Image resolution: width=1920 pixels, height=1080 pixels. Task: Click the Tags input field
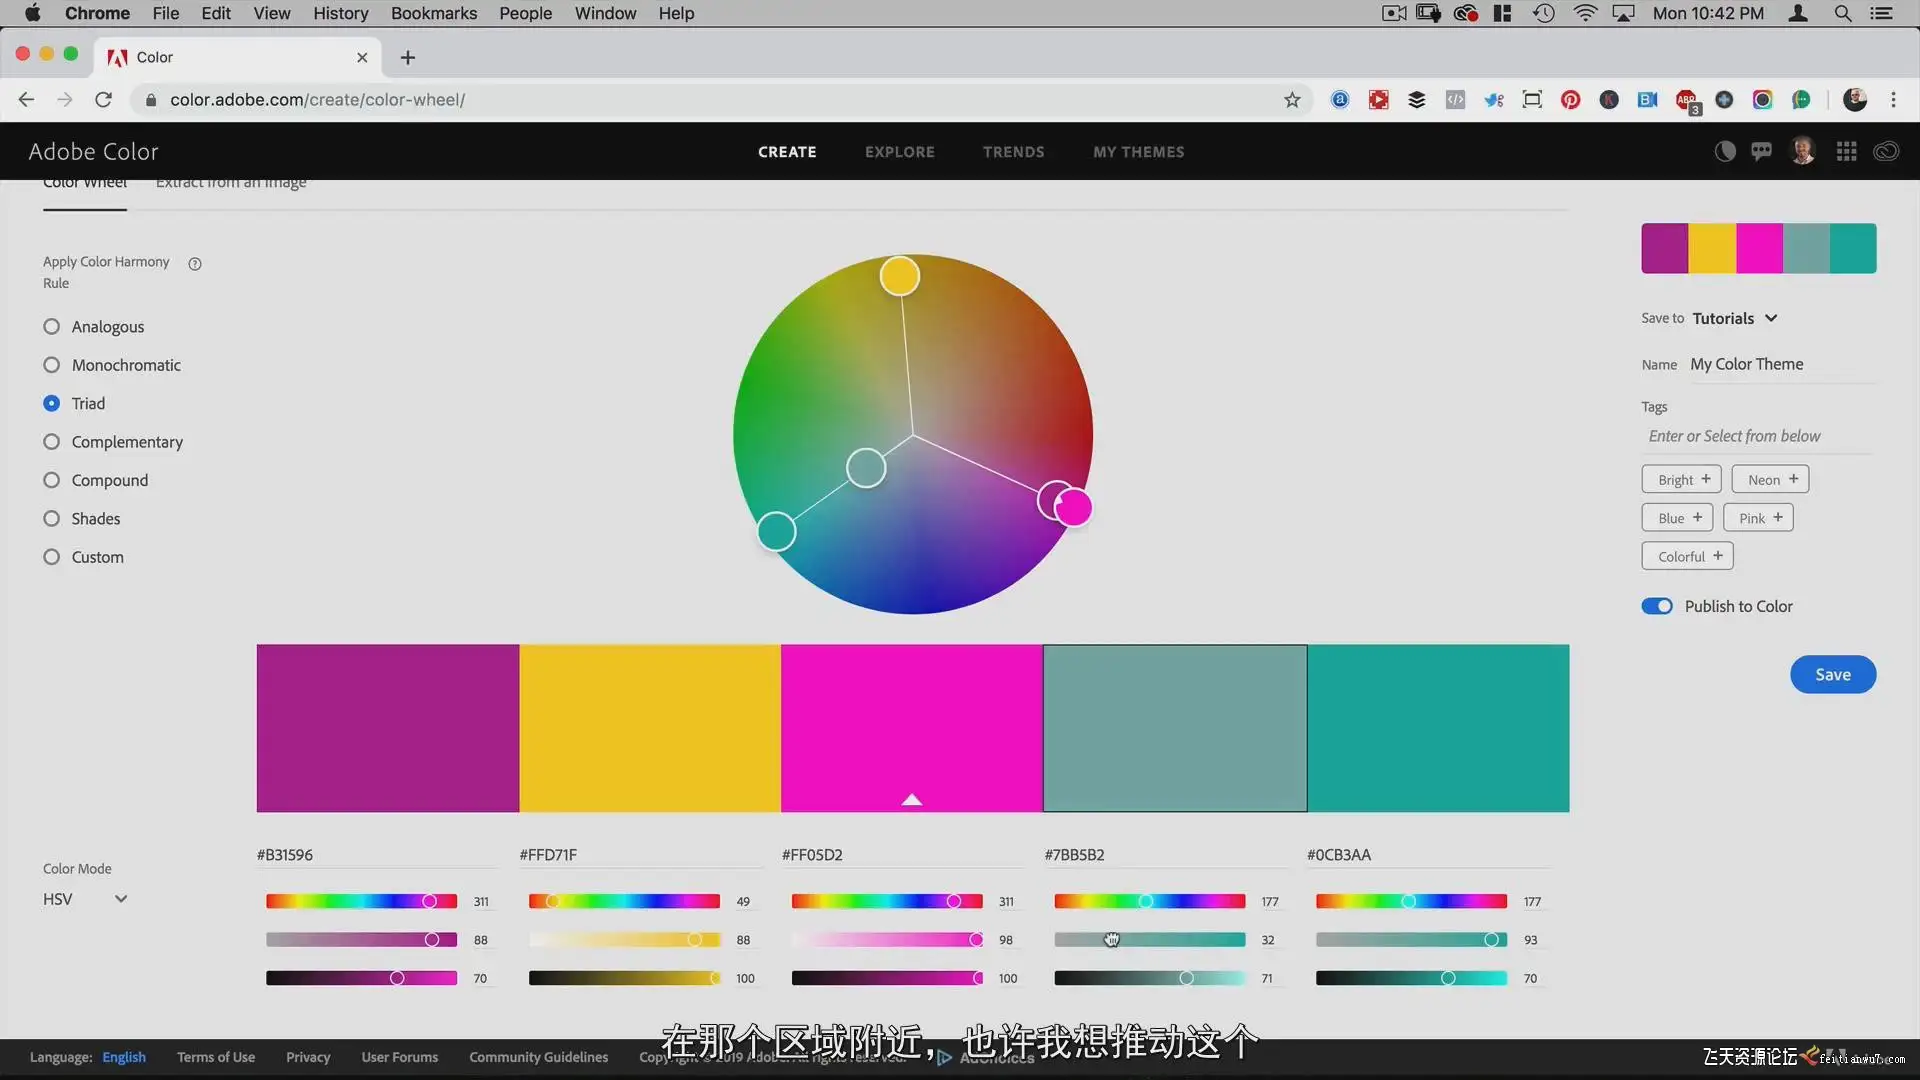point(1758,436)
